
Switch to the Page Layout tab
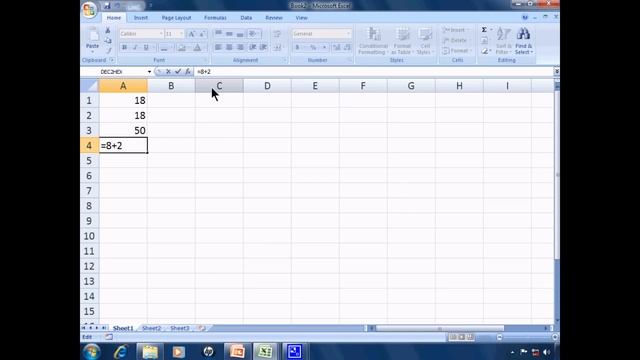176,18
